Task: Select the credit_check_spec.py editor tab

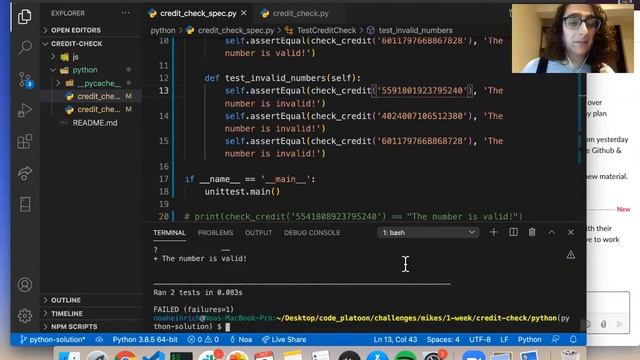Action: click(198, 13)
